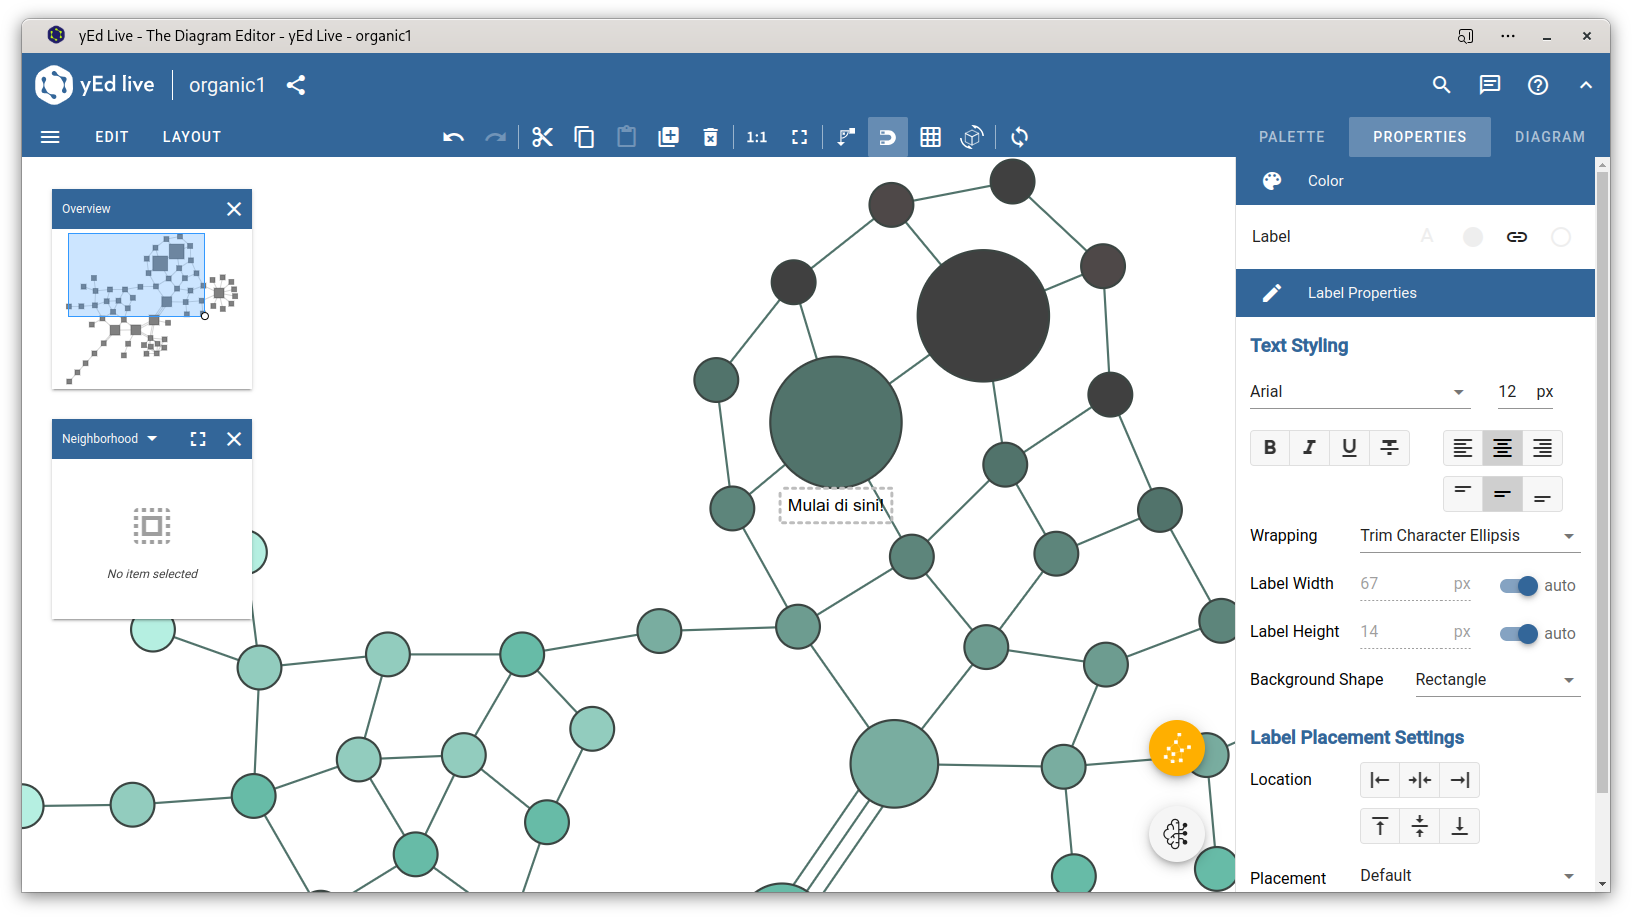Toggle the grid icon in toolbar

click(x=930, y=137)
